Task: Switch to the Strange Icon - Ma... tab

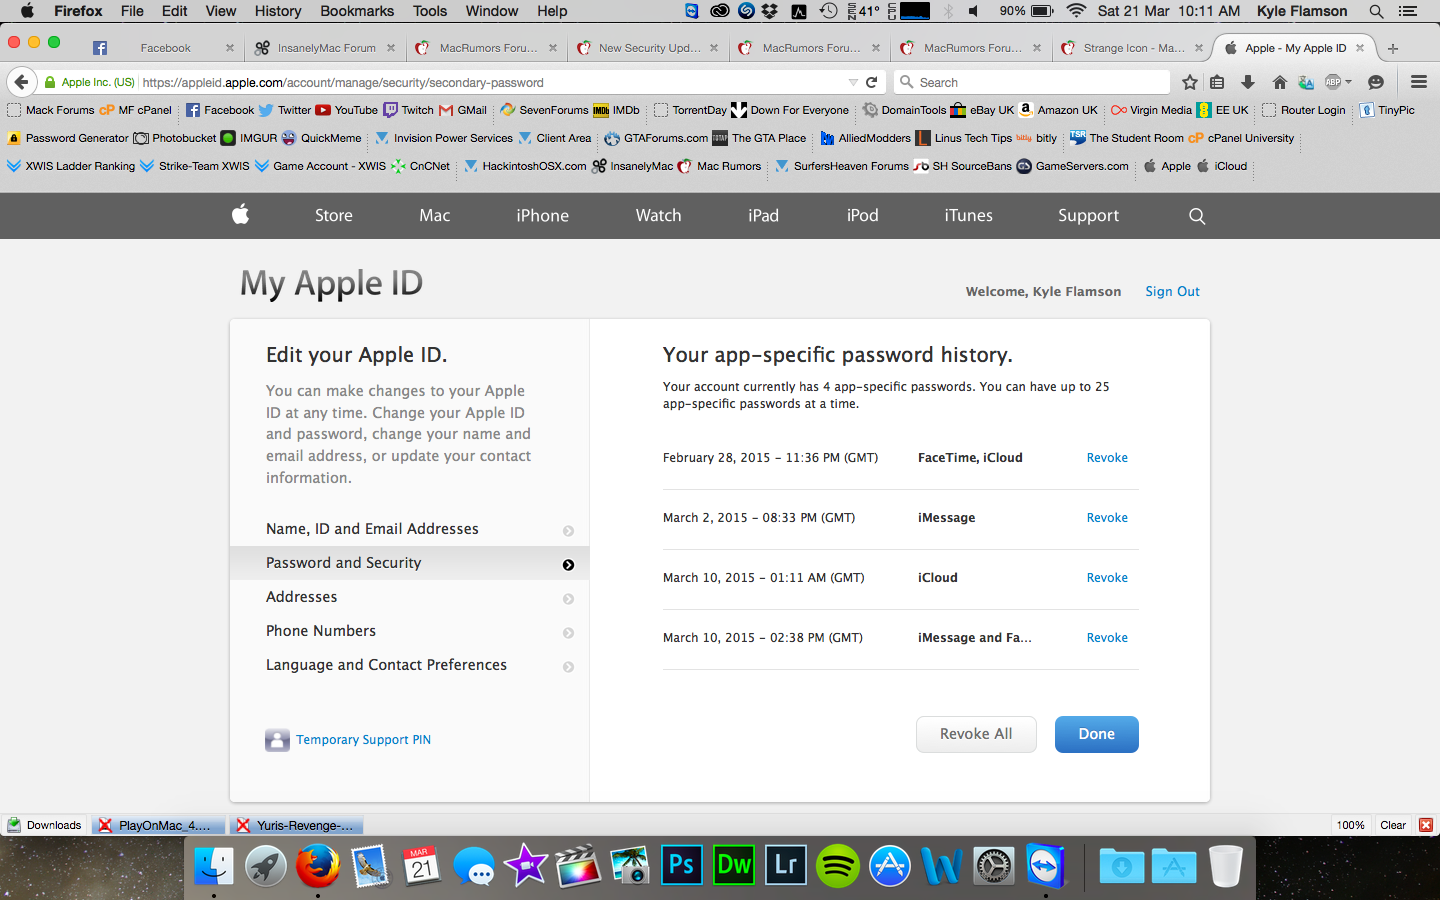Action: point(1133,48)
